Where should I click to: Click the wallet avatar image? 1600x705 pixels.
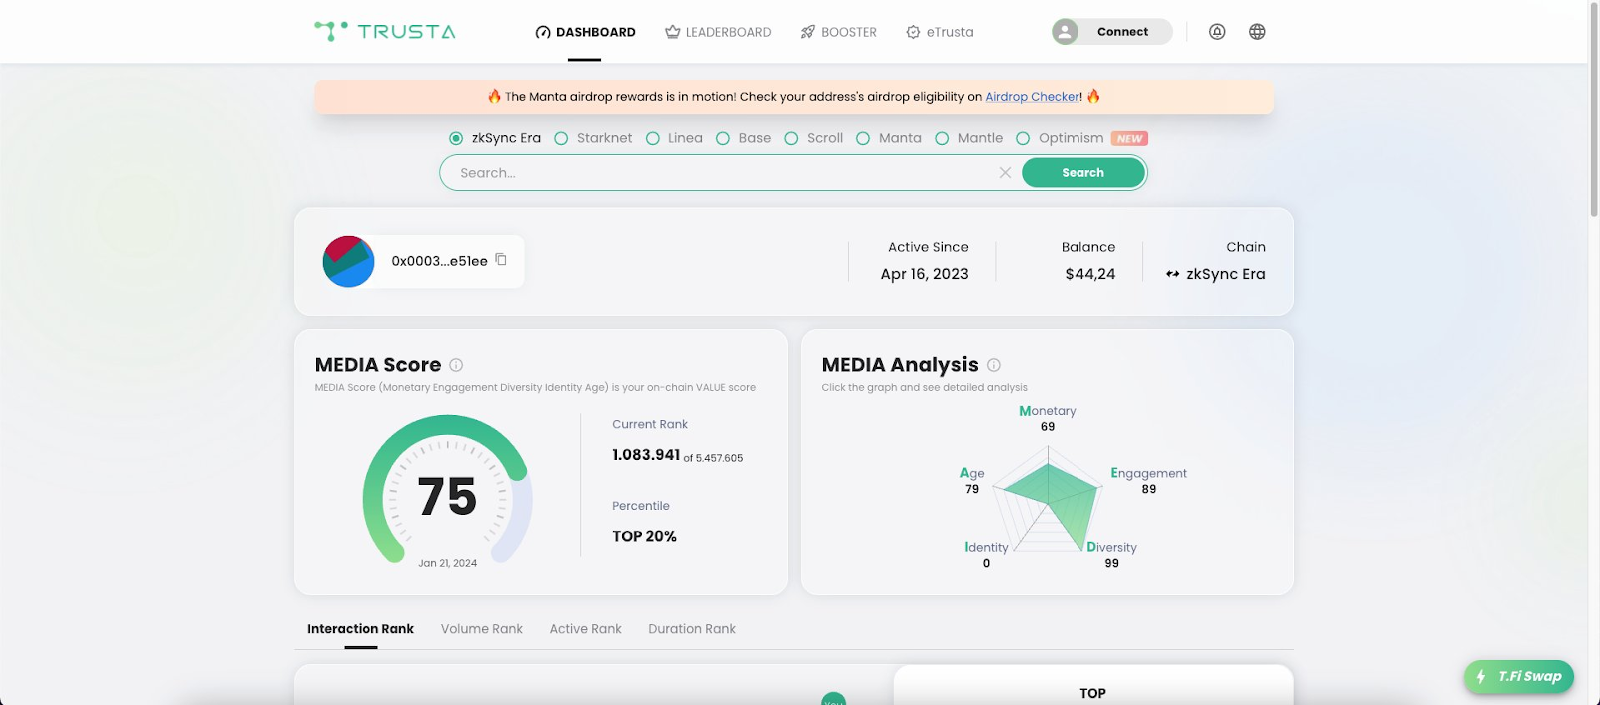pyautogui.click(x=348, y=261)
